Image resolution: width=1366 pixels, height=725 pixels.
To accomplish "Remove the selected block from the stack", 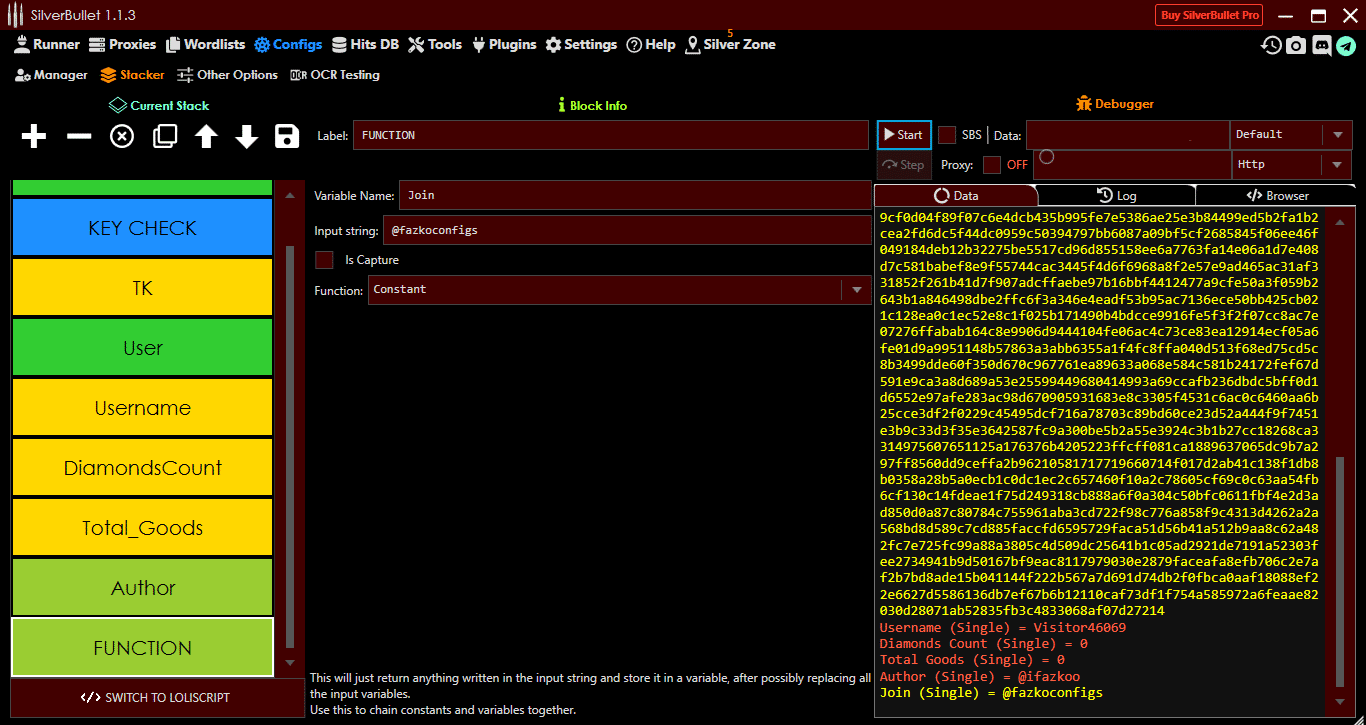I will click(78, 137).
